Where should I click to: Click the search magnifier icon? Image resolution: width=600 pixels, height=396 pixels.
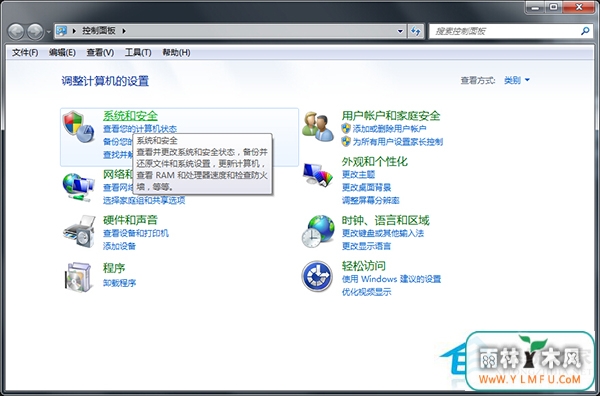point(585,31)
